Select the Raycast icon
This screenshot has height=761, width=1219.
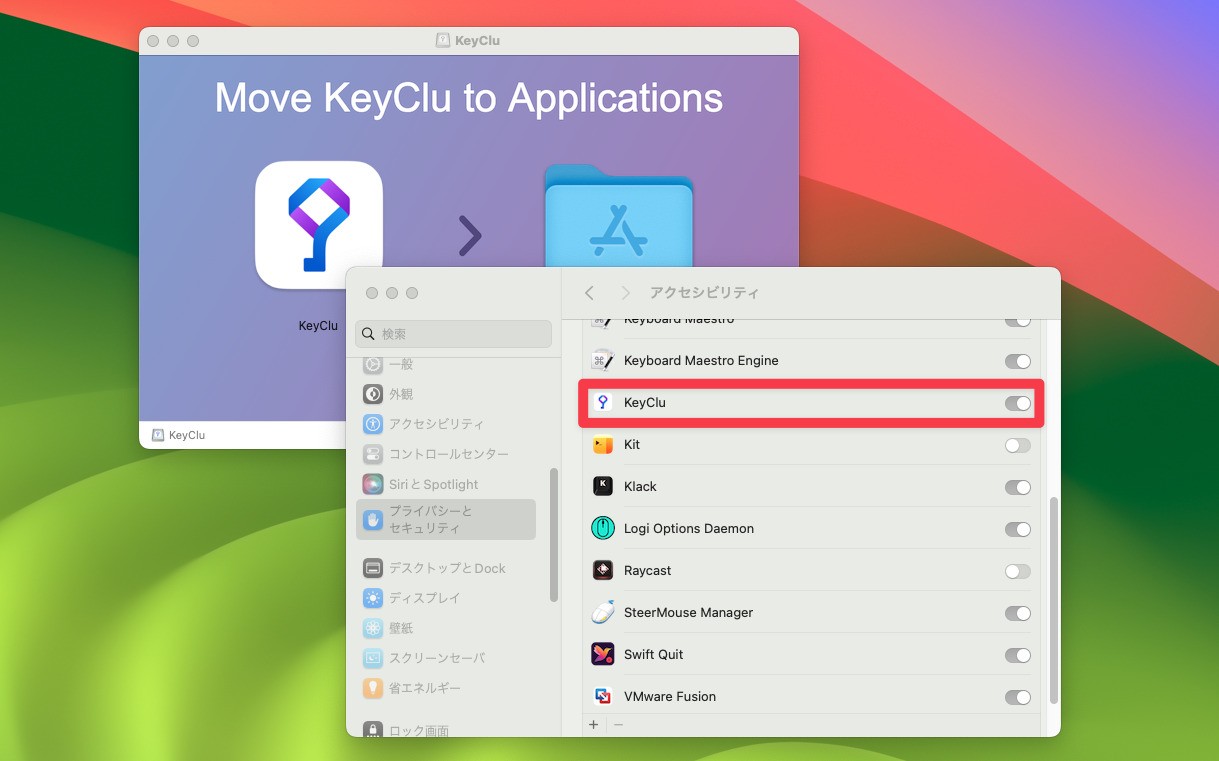(x=603, y=571)
